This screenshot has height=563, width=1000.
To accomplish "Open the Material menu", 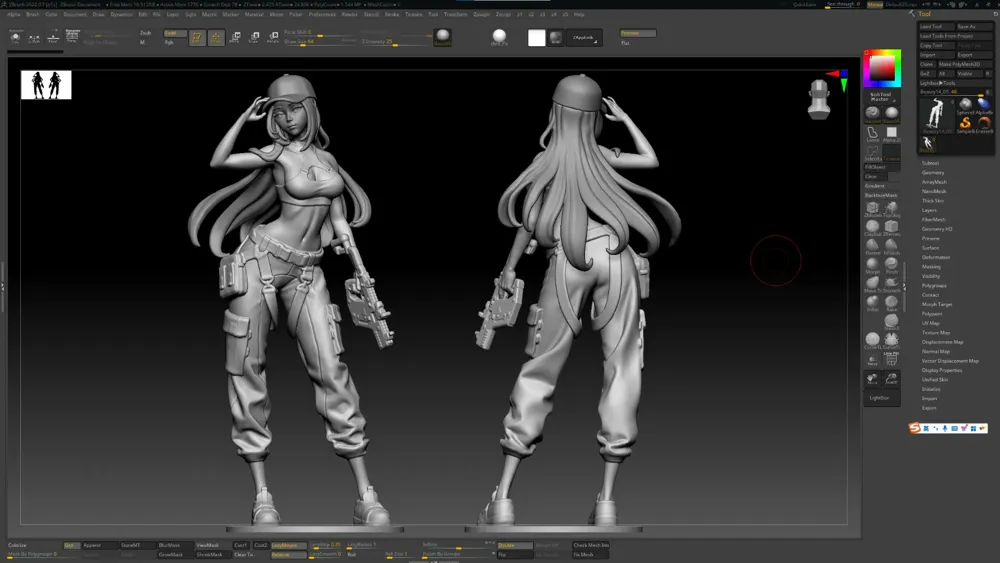I will click(x=254, y=14).
